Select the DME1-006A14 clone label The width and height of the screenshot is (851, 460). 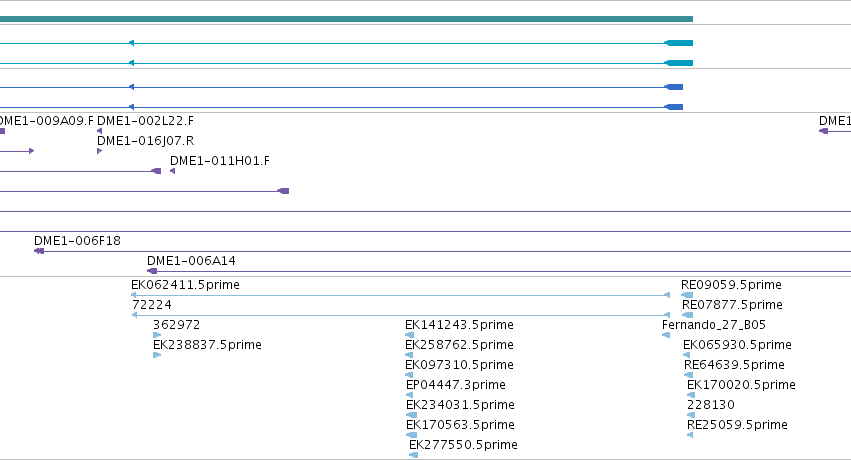[x=191, y=260]
